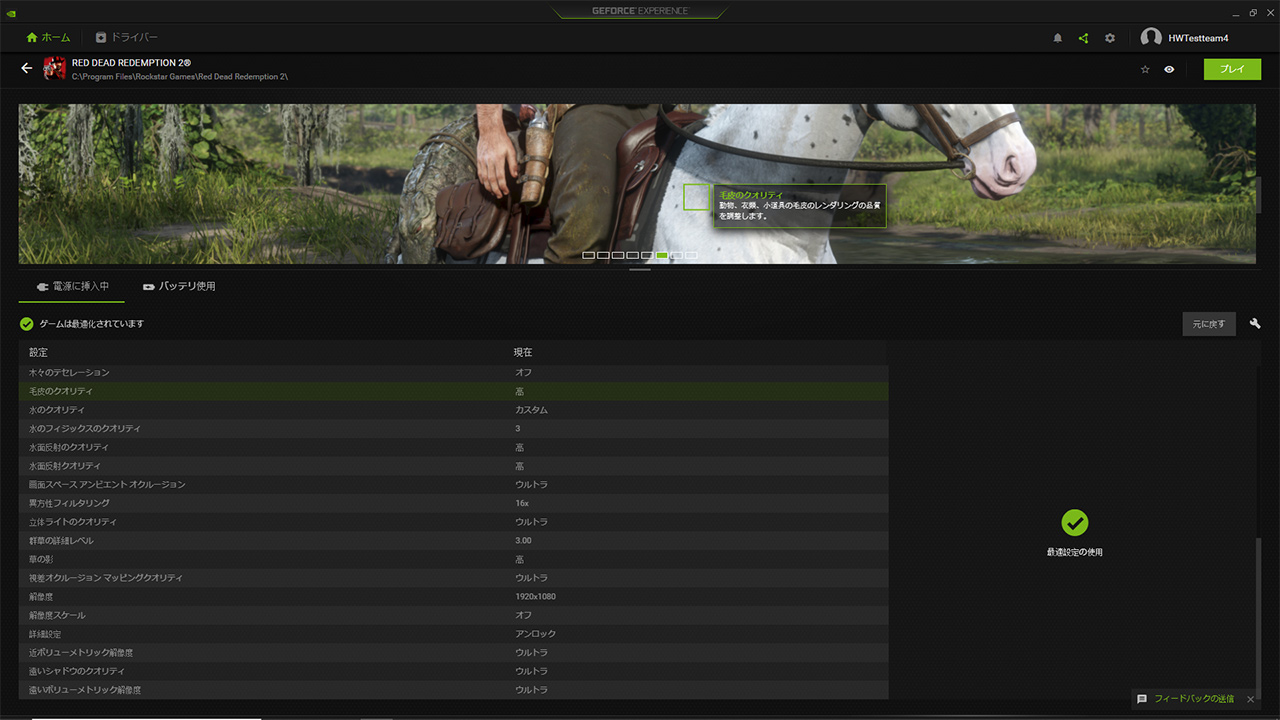This screenshot has height=720, width=1280.
Task: Switch to the ホーム tab
Action: (48, 38)
